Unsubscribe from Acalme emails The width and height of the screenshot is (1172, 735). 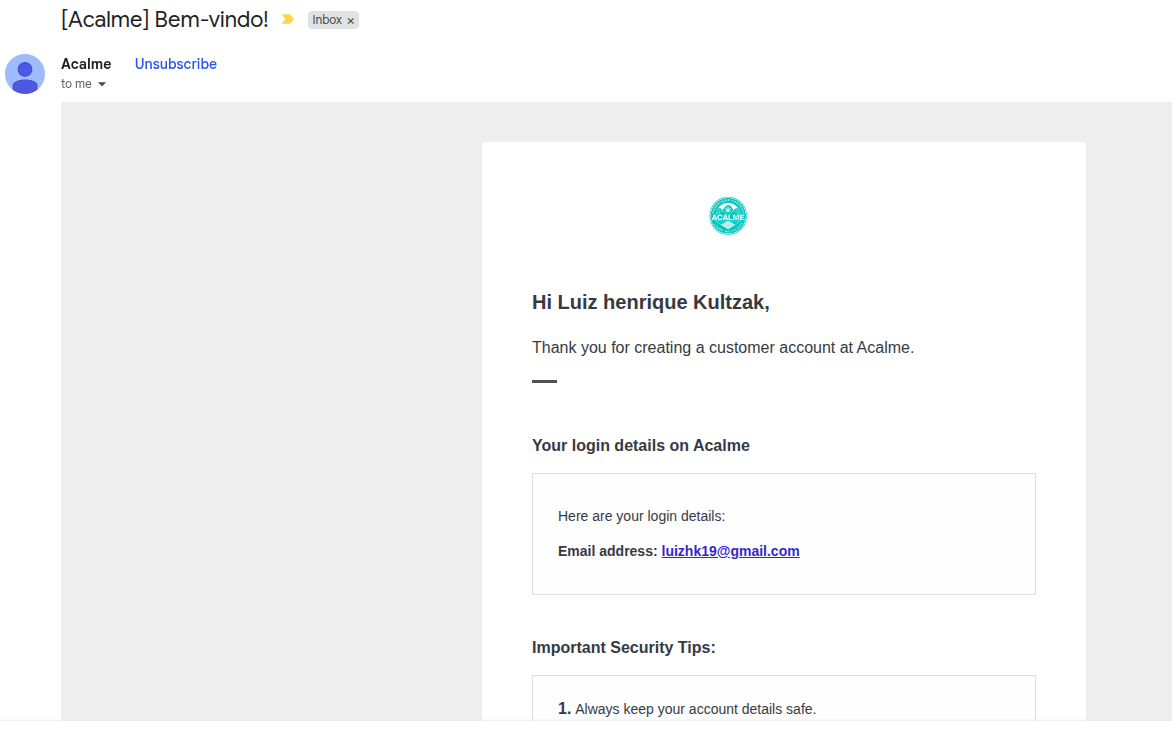(x=176, y=64)
